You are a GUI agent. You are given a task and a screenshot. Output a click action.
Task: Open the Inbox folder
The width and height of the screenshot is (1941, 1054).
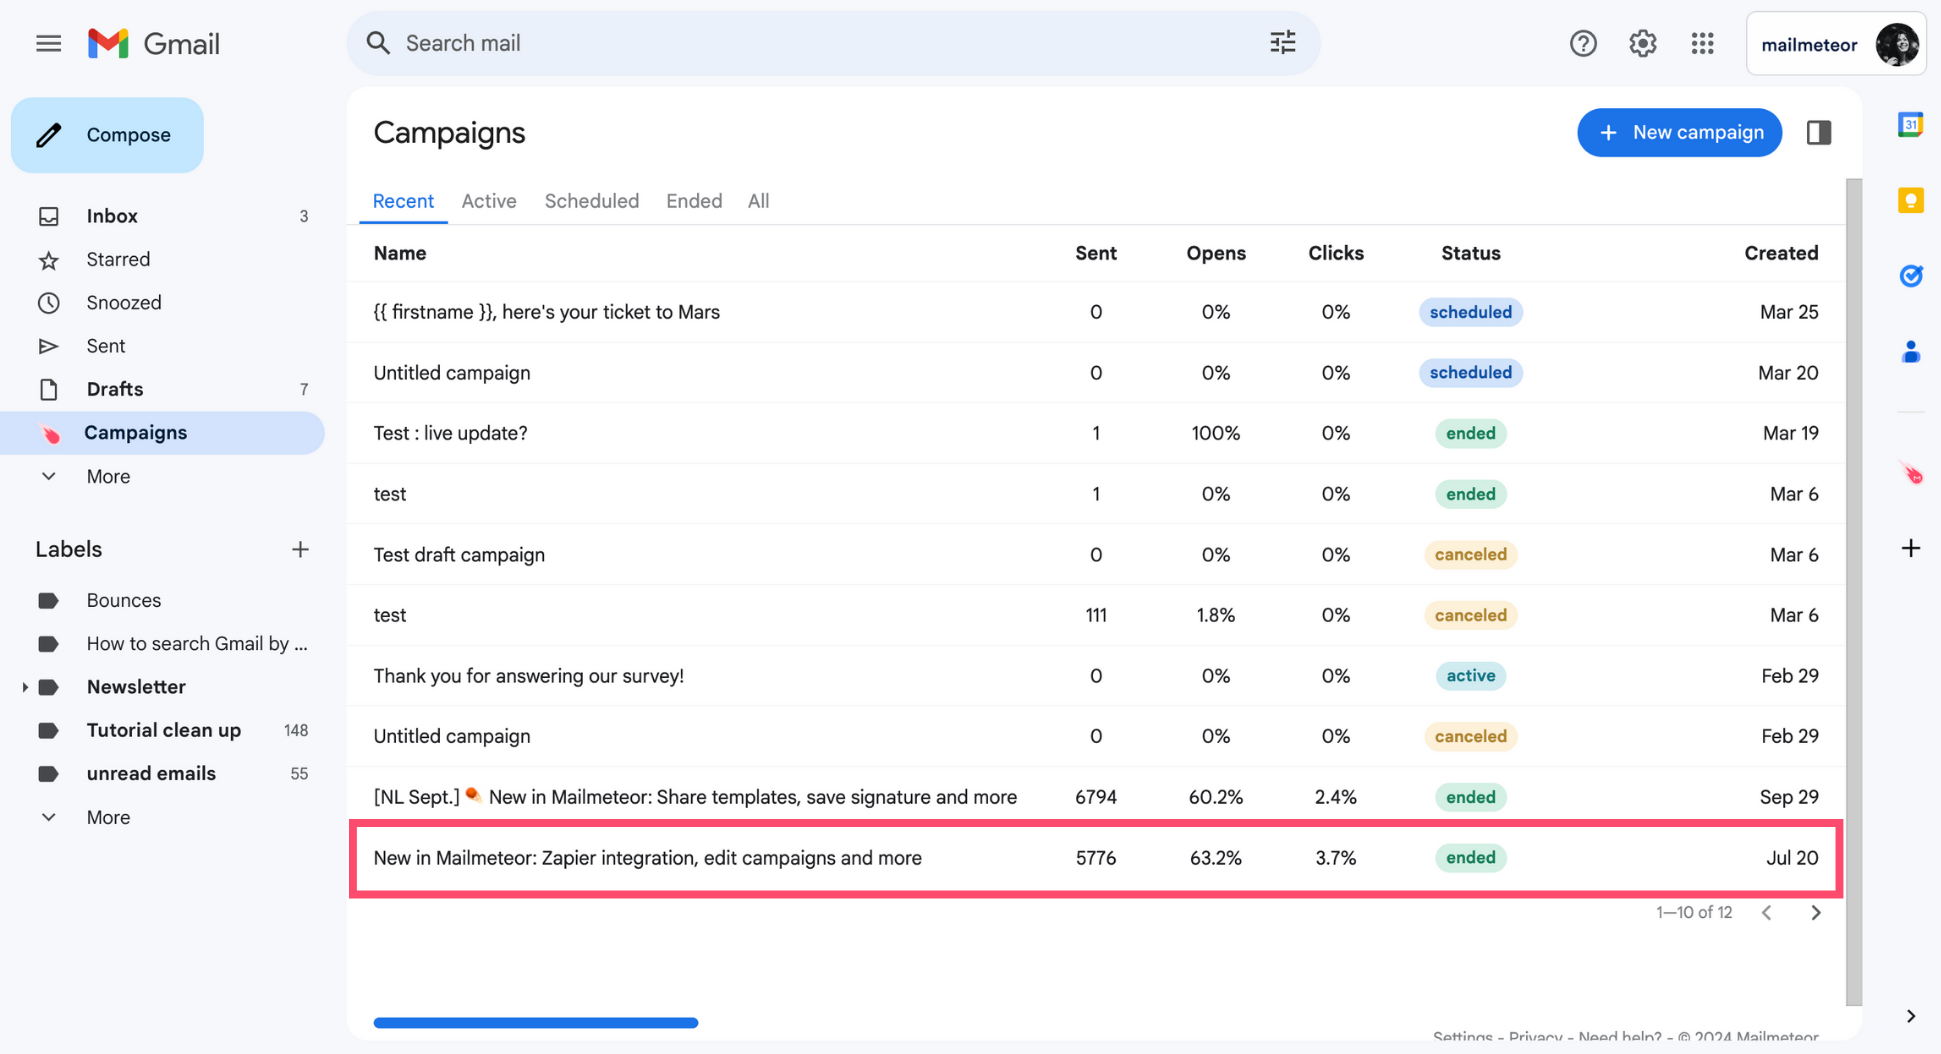[163, 216]
